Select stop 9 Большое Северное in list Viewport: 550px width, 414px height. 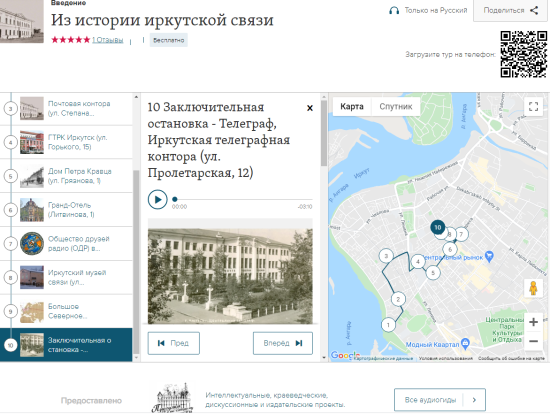pos(66,311)
